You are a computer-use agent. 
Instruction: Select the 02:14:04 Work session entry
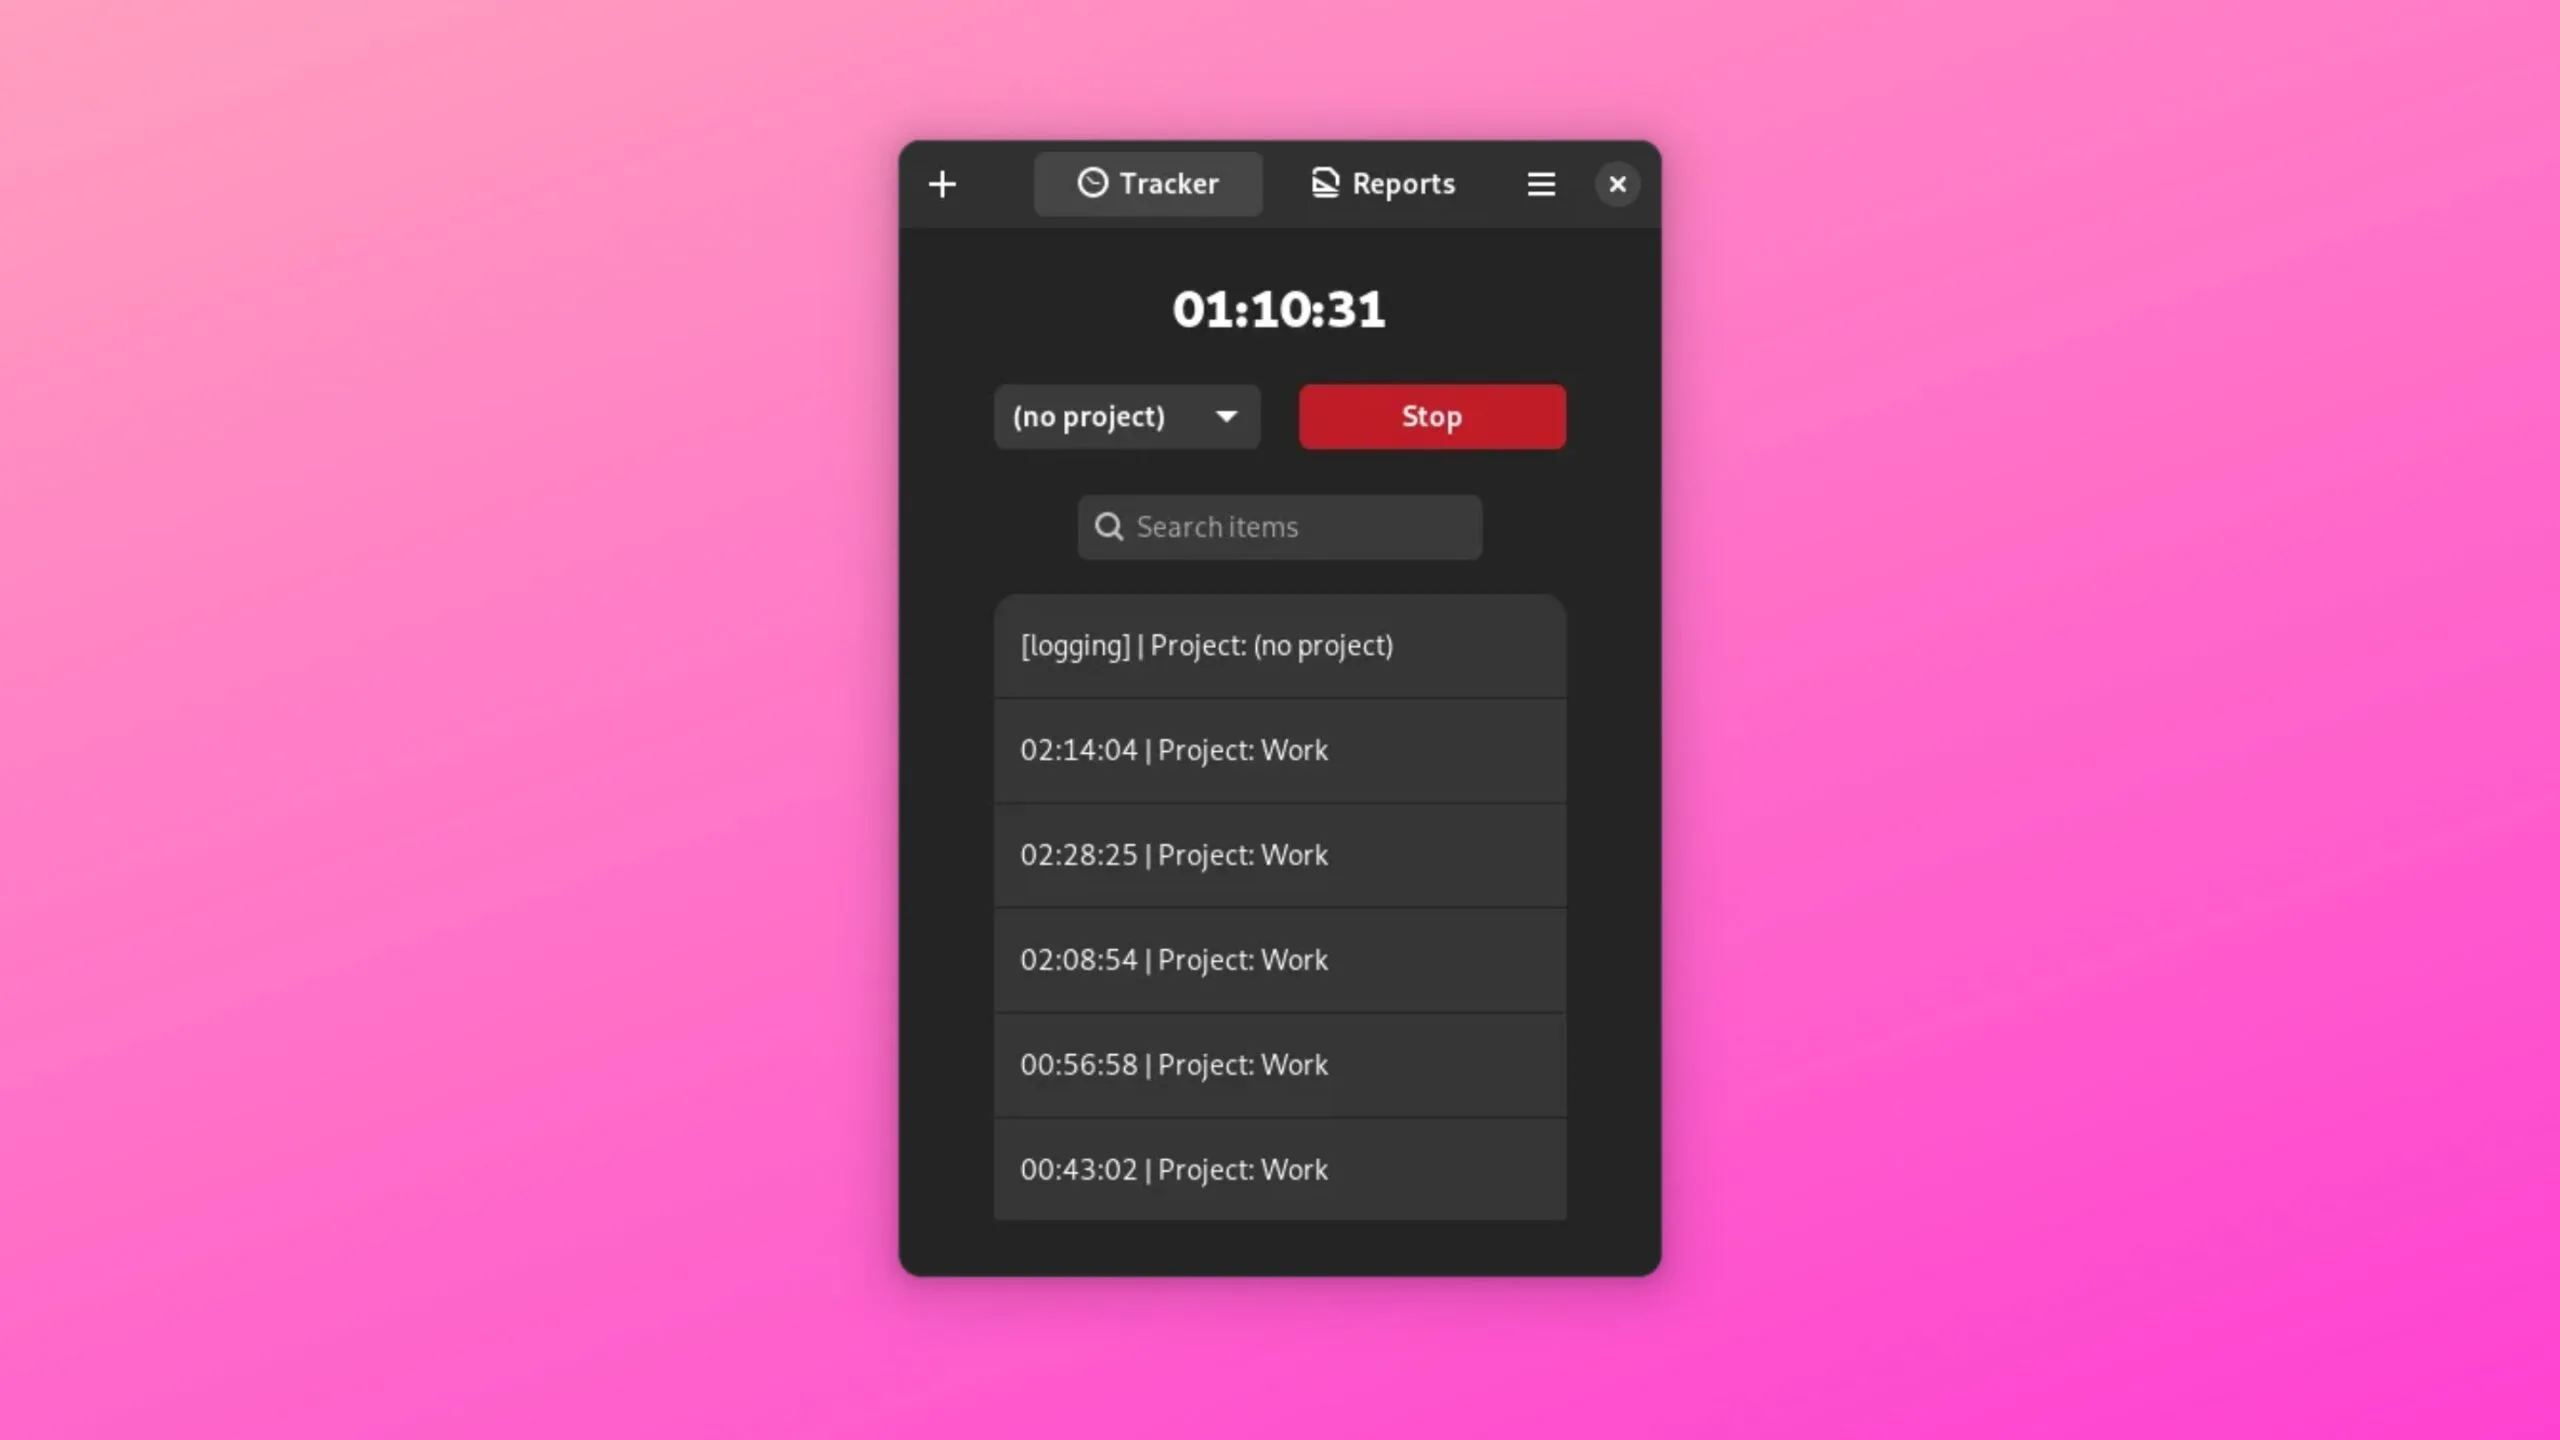tap(1278, 751)
